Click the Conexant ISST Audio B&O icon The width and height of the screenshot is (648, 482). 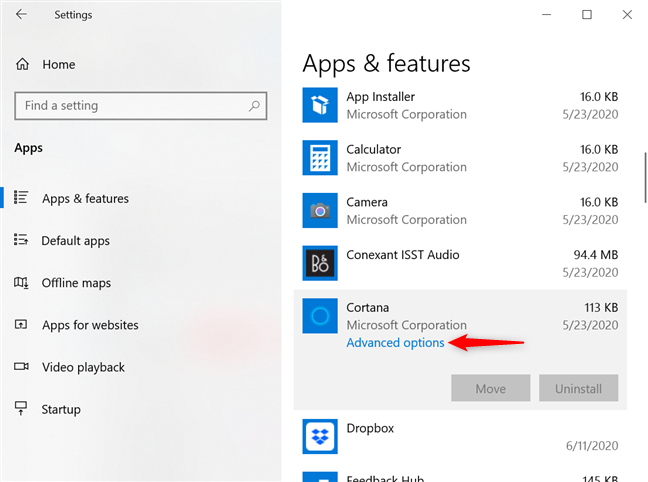(320, 263)
